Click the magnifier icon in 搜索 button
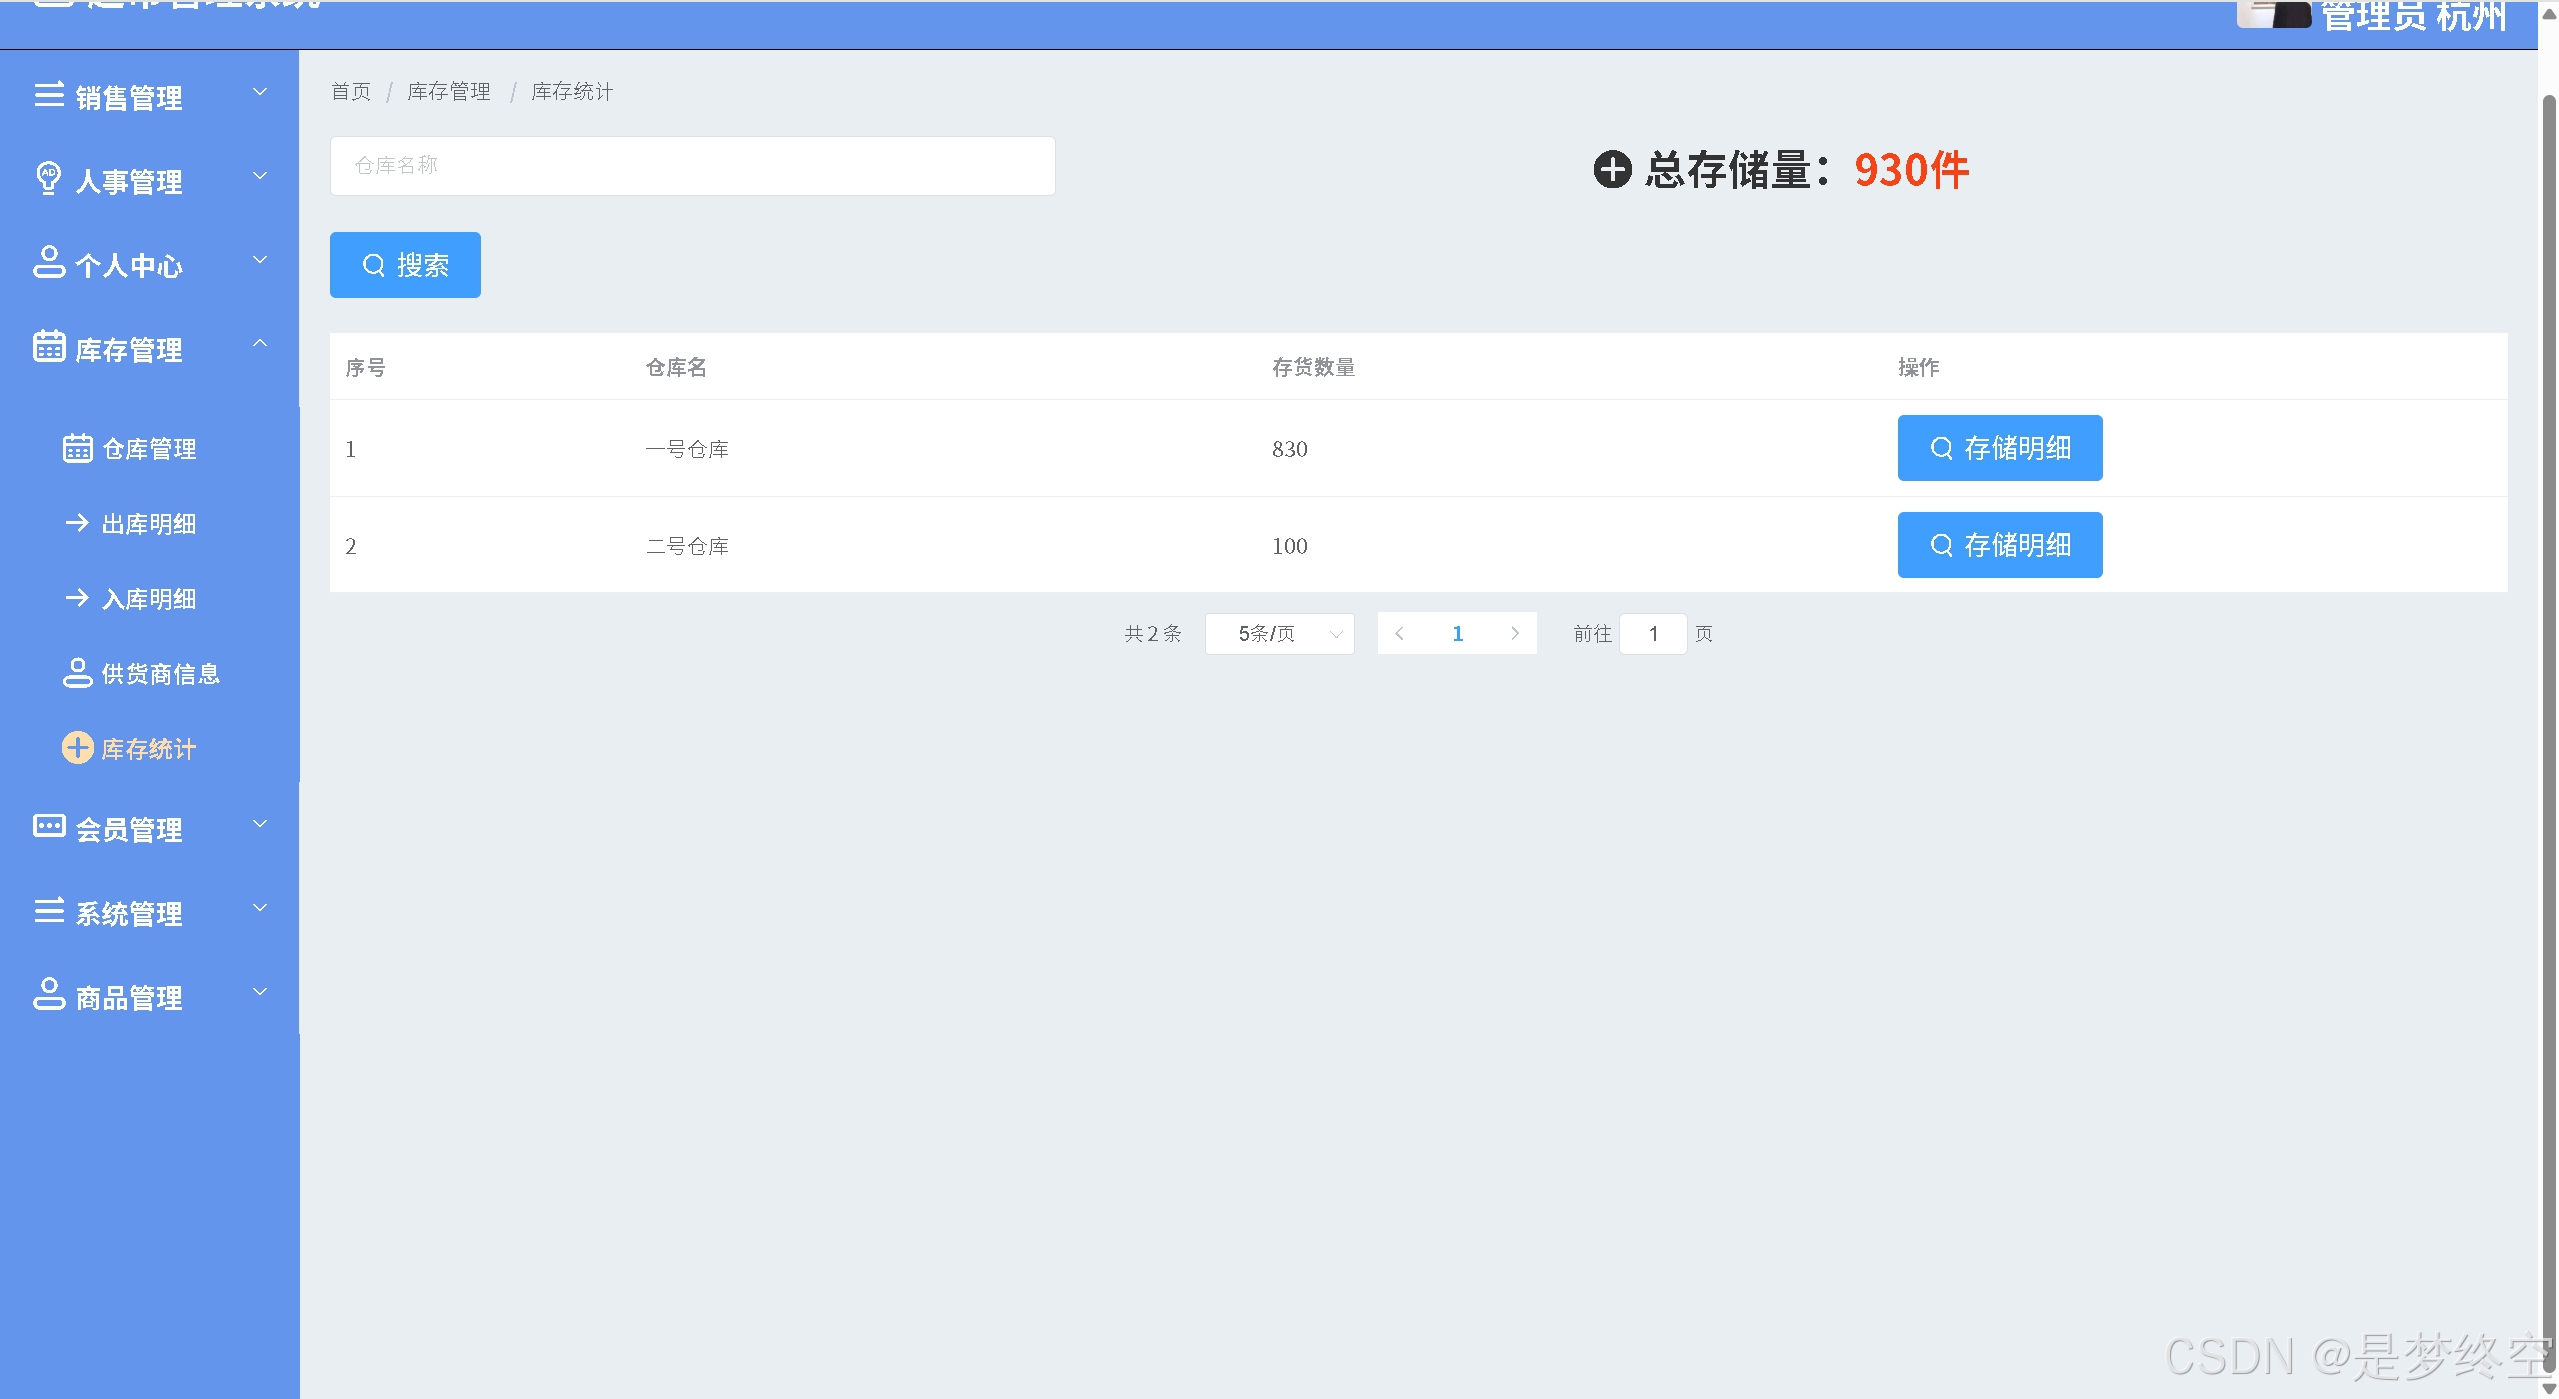 [x=373, y=265]
